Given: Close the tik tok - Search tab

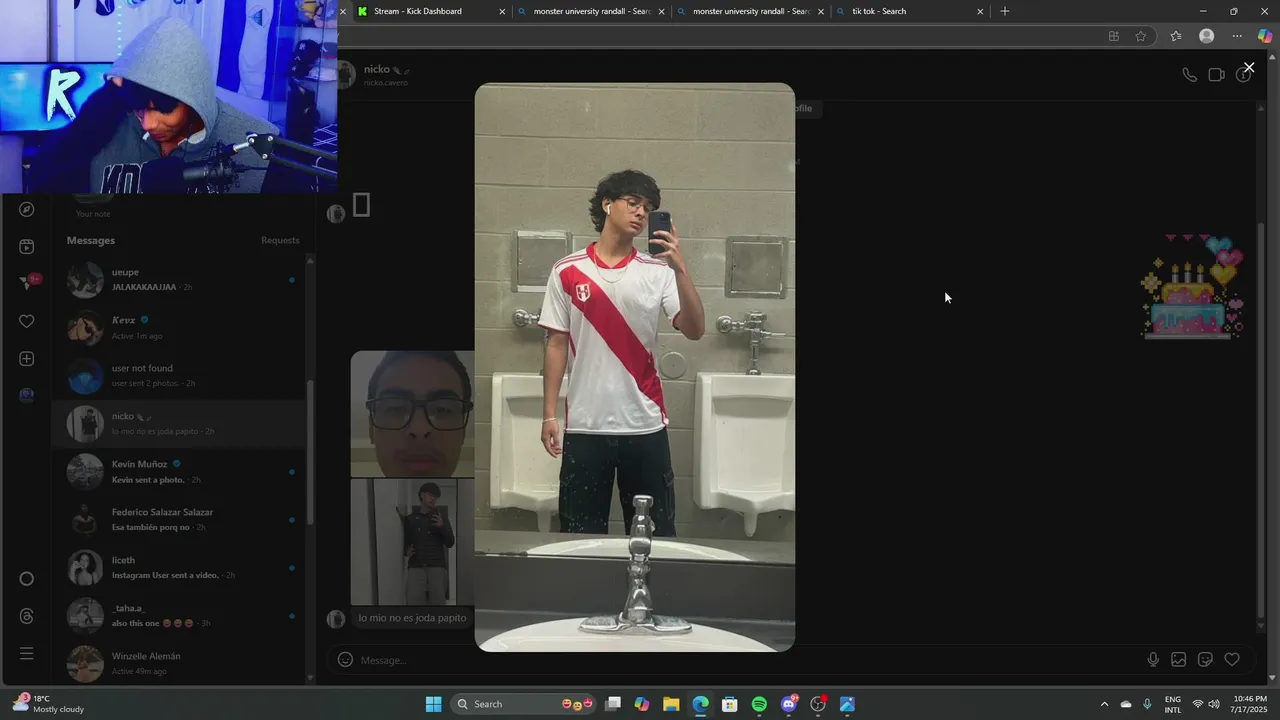Looking at the screenshot, I should tap(980, 11).
